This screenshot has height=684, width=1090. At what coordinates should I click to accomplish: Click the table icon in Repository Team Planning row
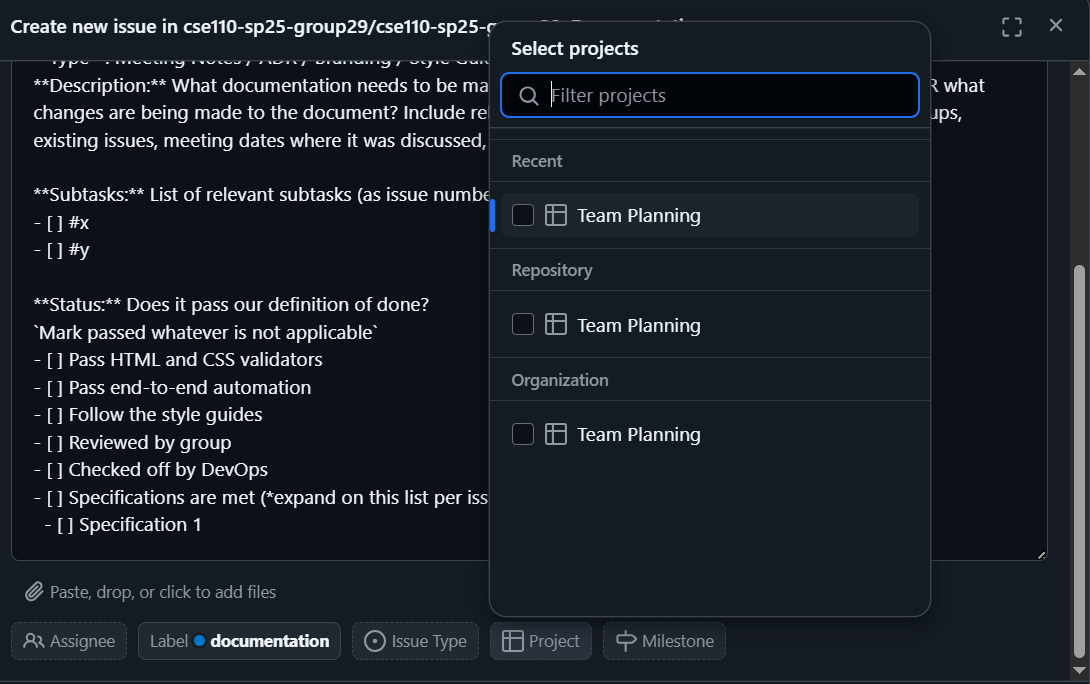point(556,325)
